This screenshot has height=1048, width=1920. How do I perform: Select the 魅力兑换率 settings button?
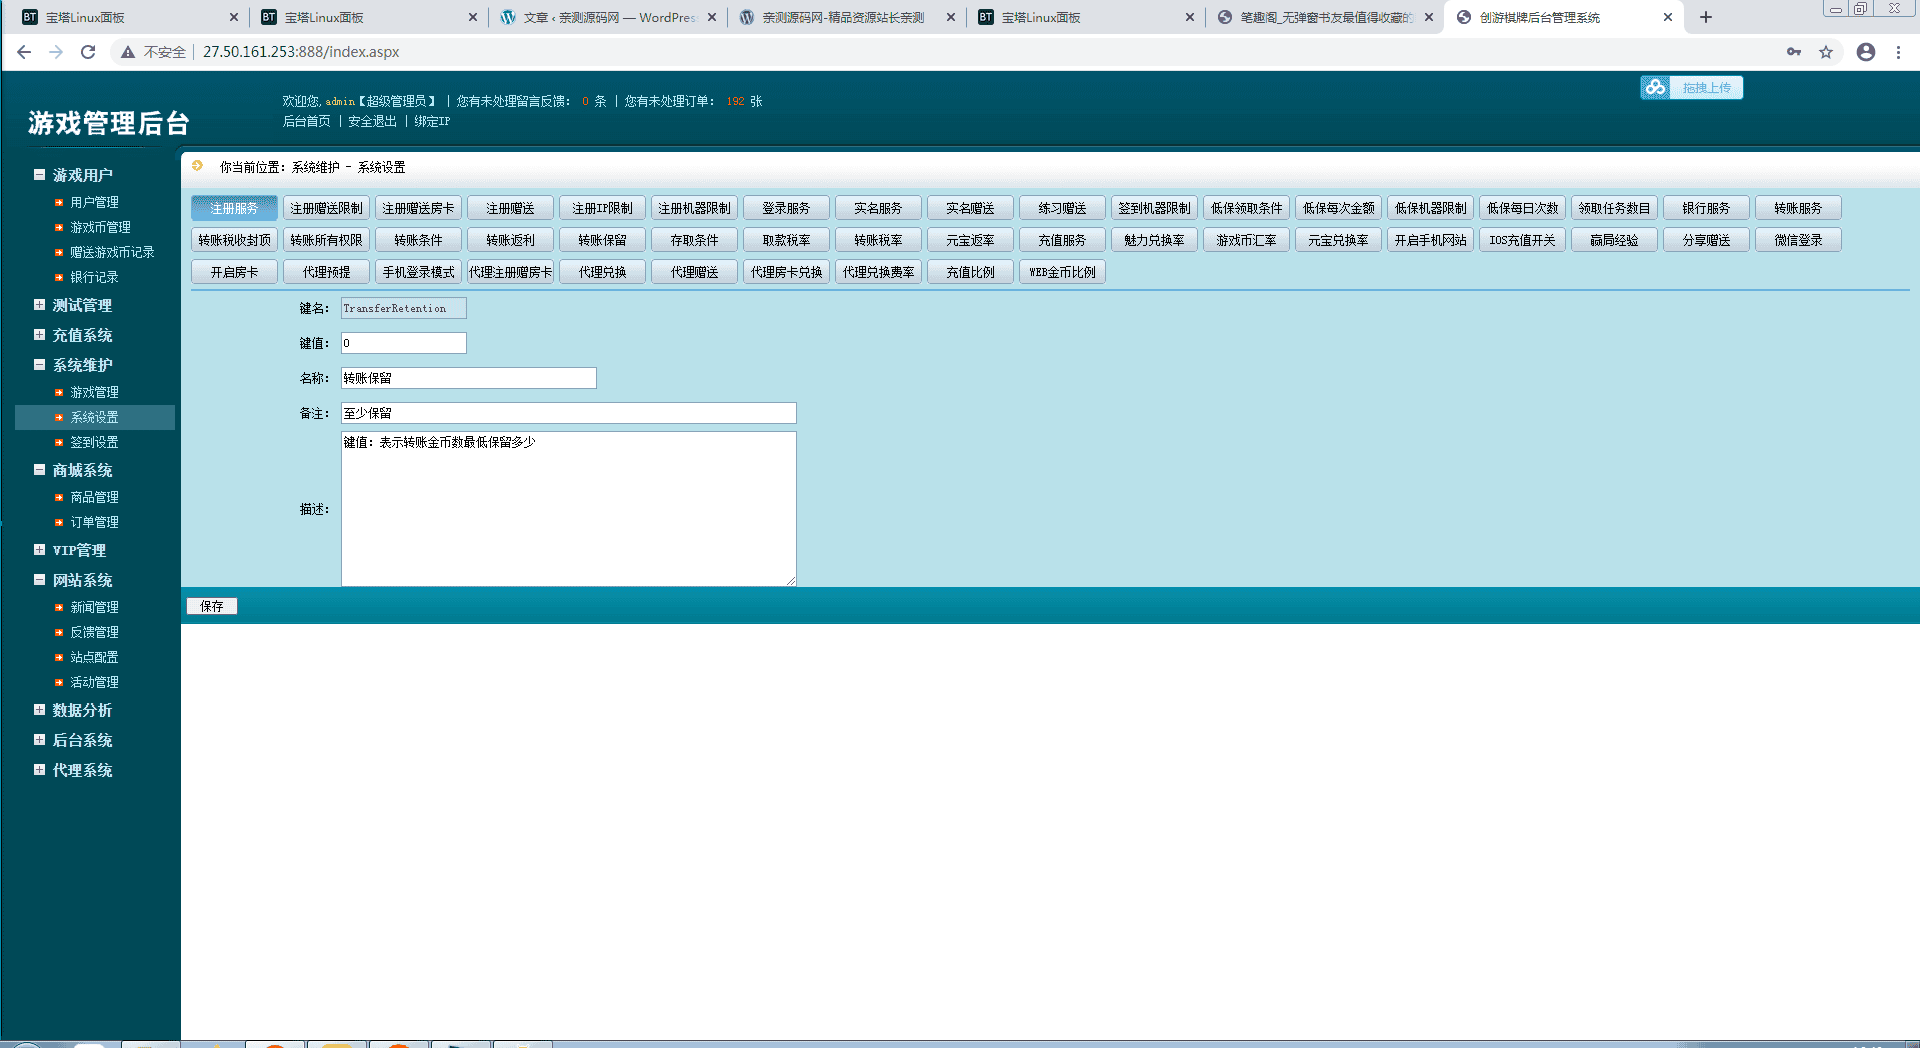1154,240
